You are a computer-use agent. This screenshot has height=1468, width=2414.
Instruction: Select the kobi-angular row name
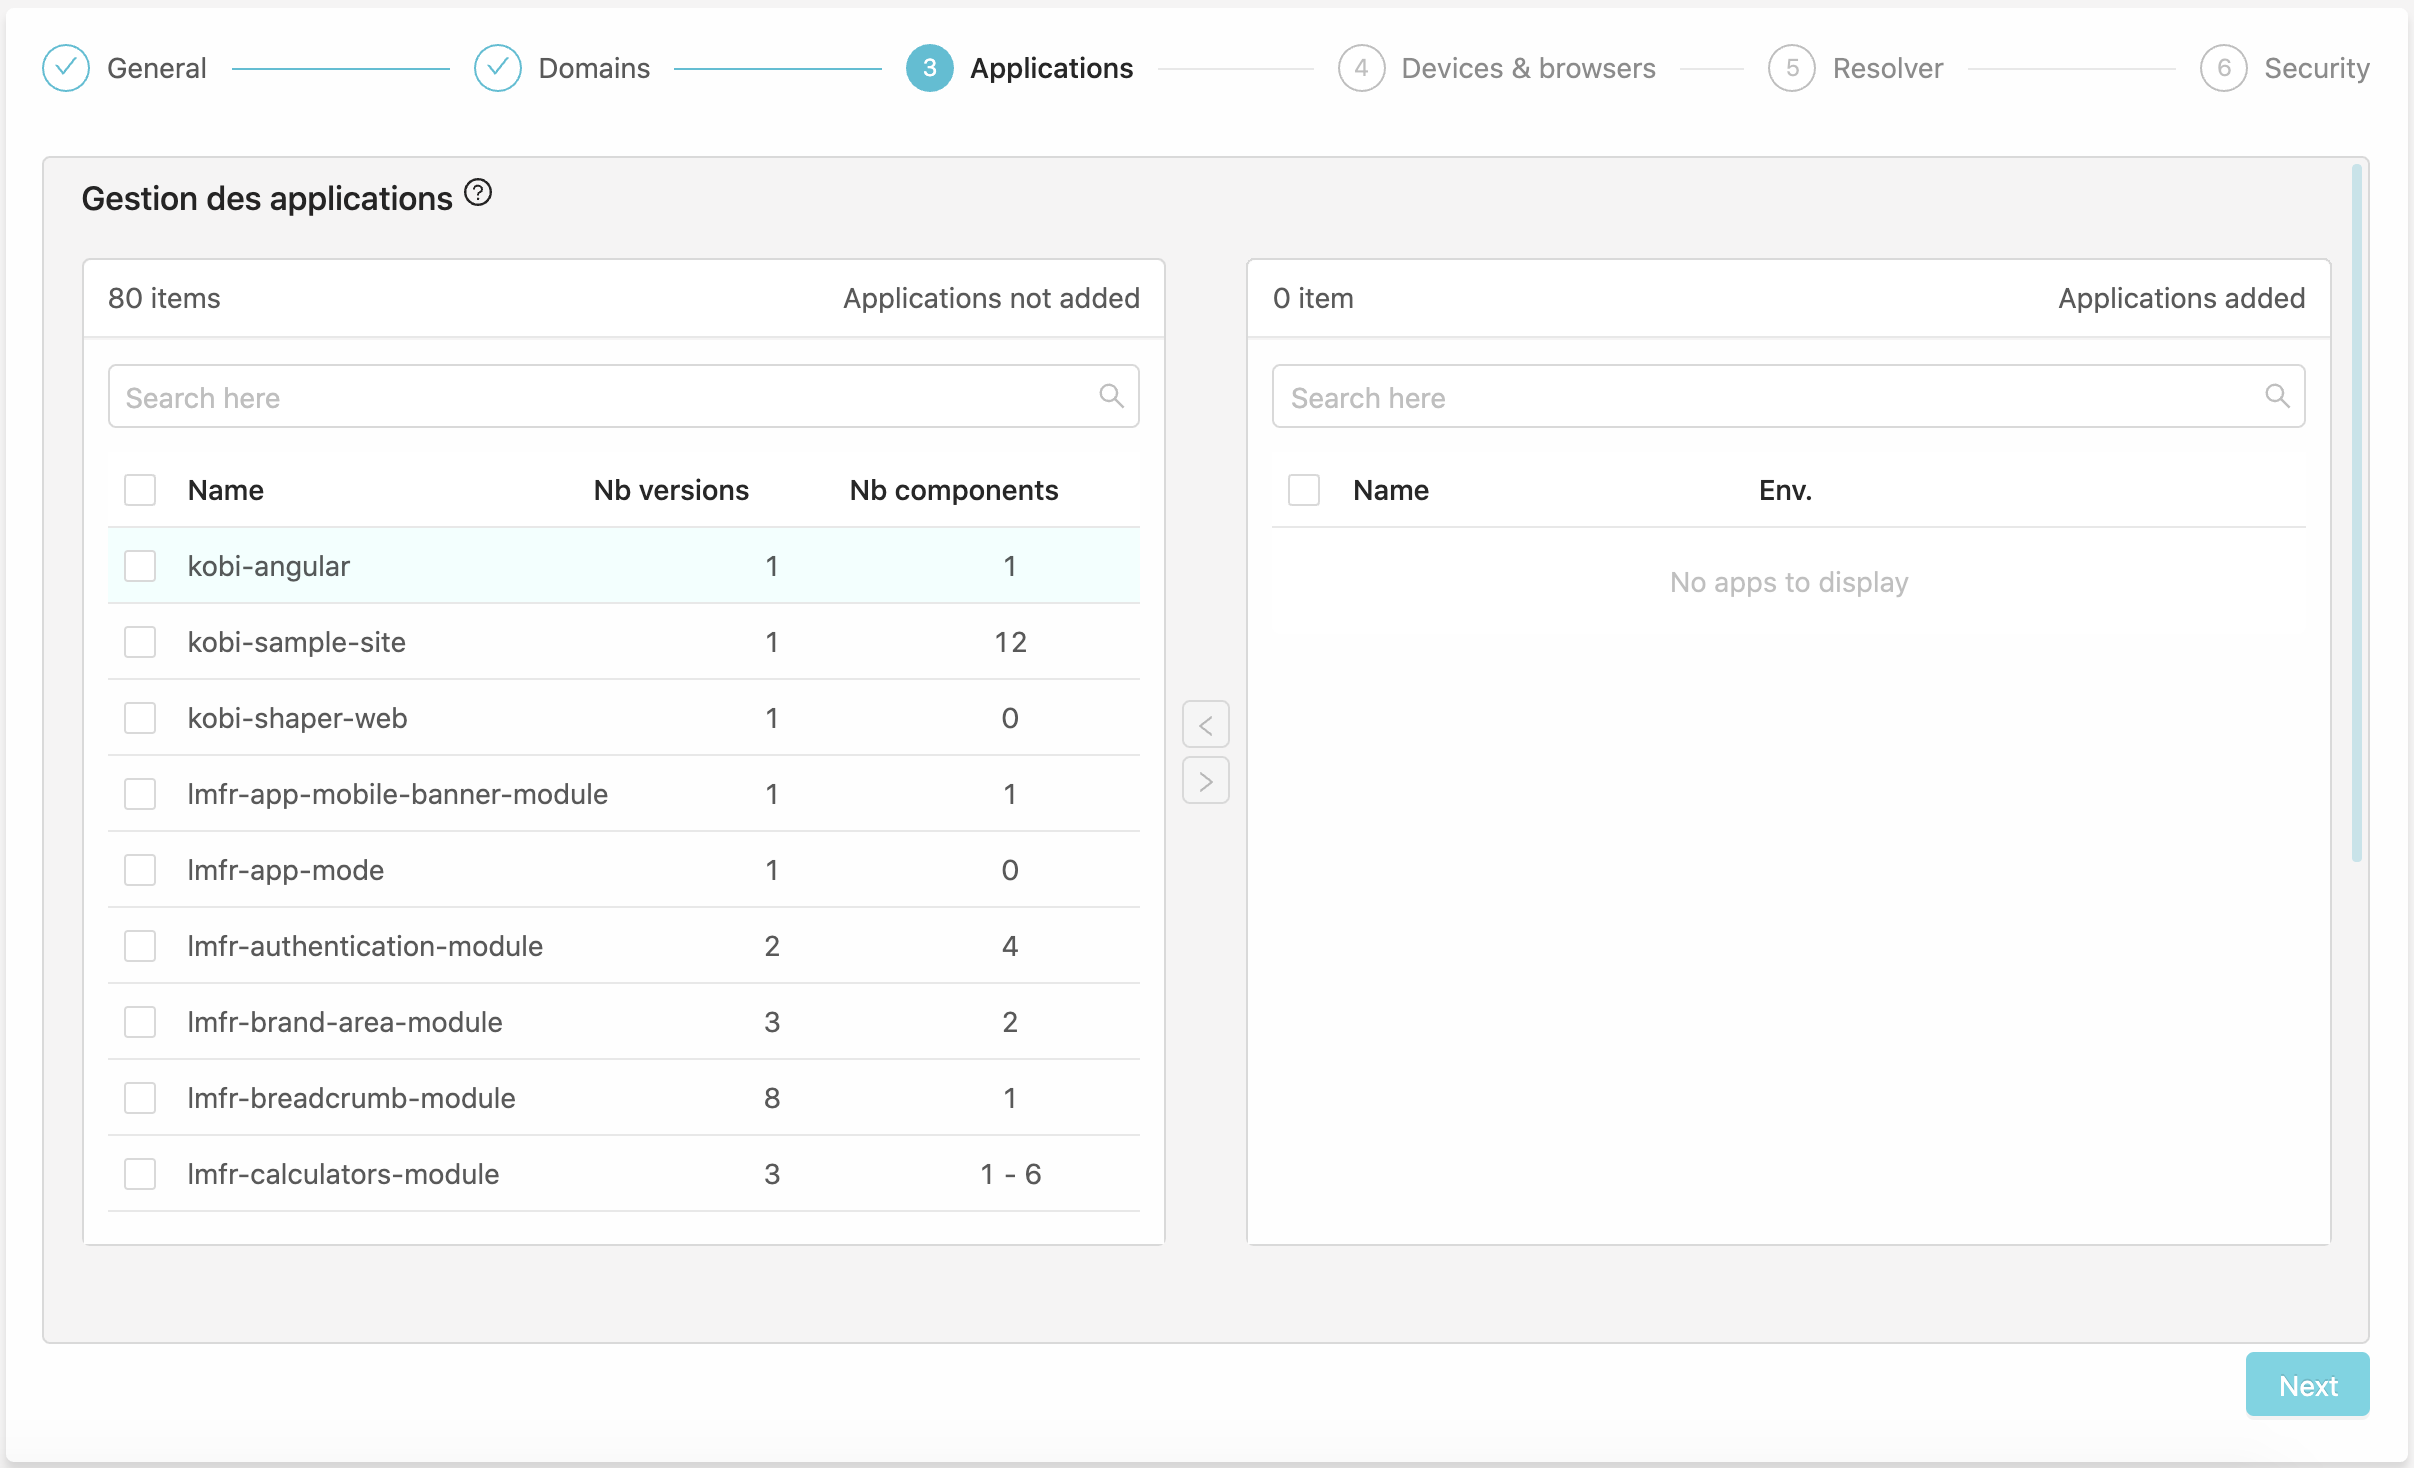click(268, 566)
